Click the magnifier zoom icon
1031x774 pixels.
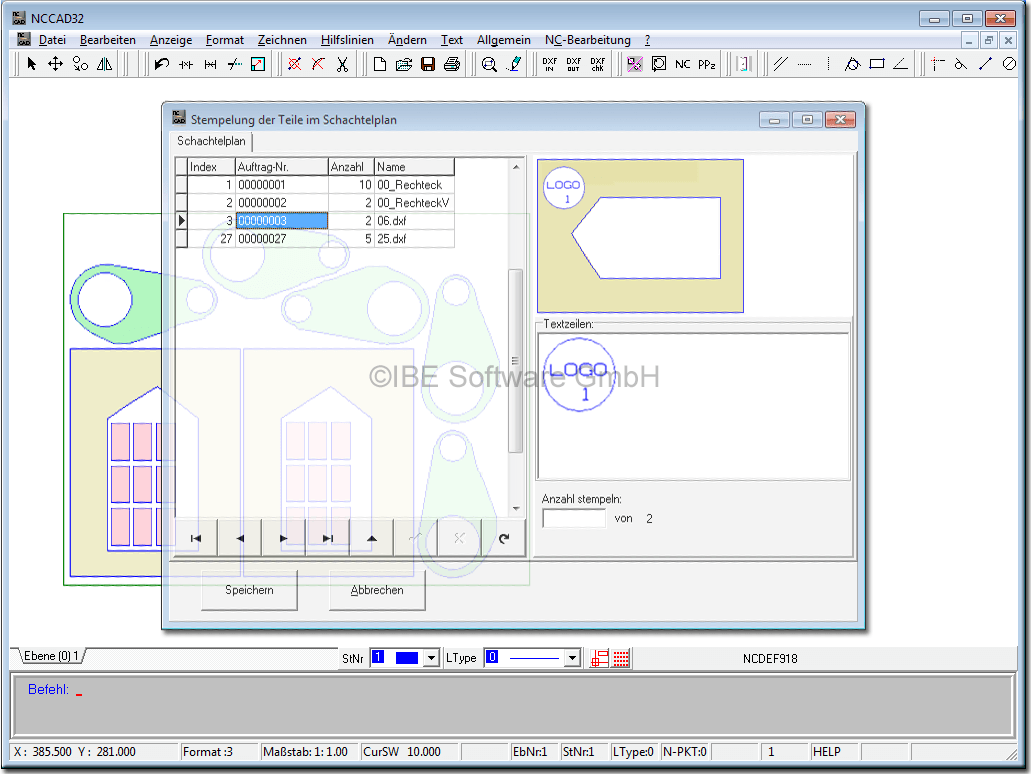[x=489, y=64]
